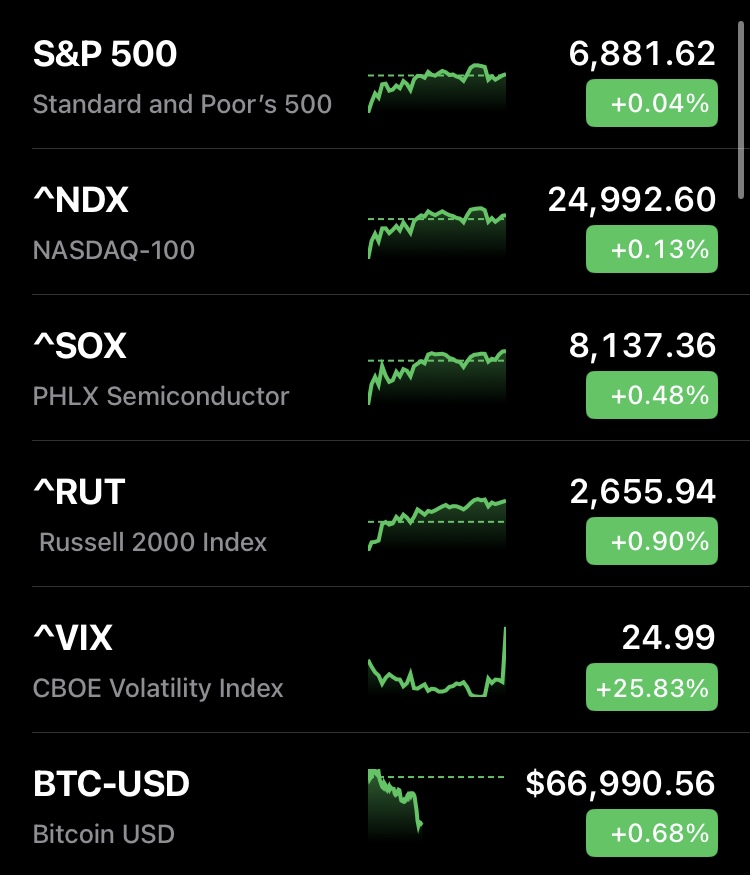Viewport: 750px width, 875px height.
Task: Select the ^RUT ticker symbol
Action: click(79, 493)
